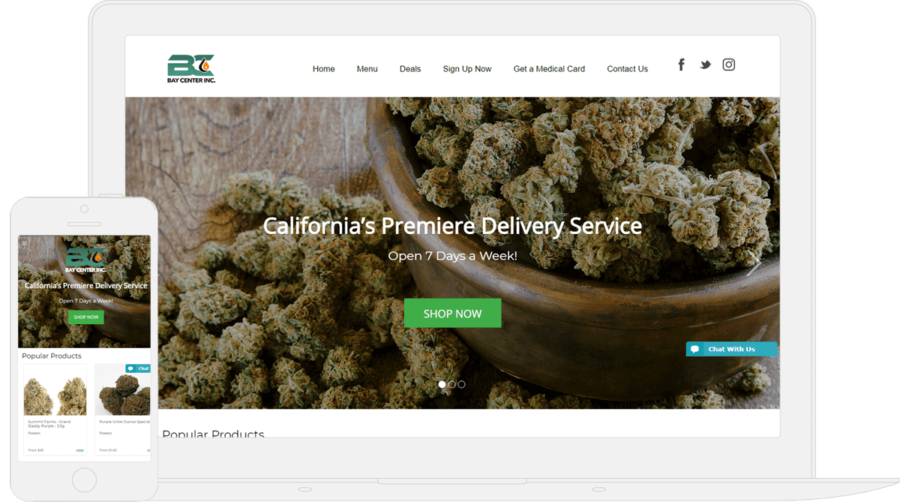This screenshot has width=900, height=502.
Task: Open the Menu navigation item
Action: (x=367, y=69)
